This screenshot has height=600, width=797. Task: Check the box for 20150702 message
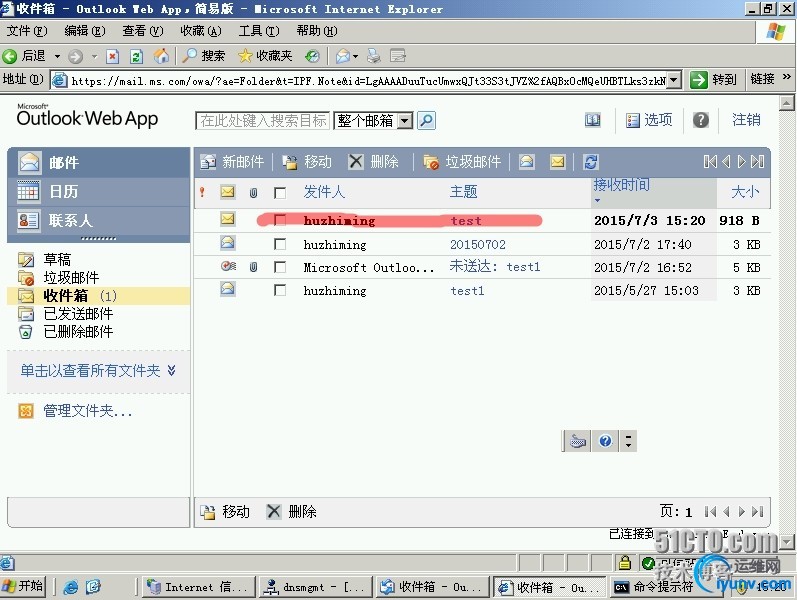(x=280, y=244)
